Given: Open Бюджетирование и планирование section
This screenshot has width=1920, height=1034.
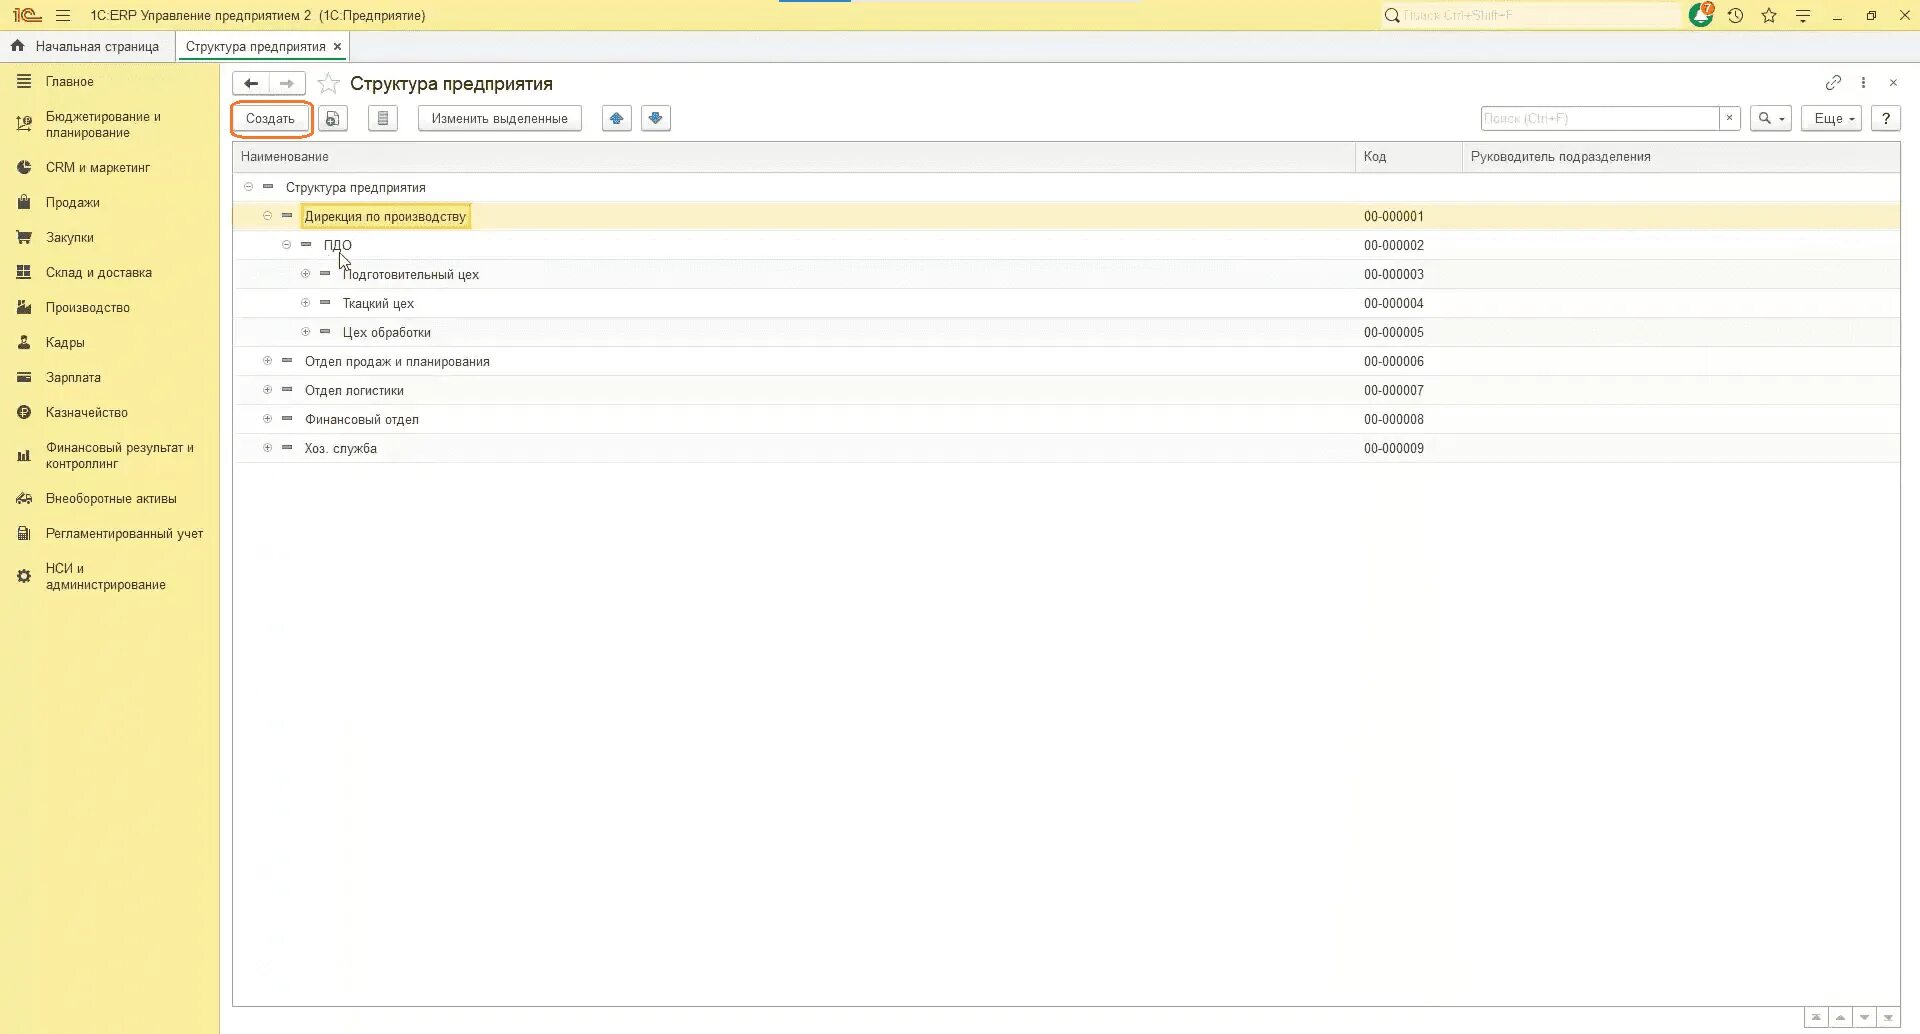Looking at the screenshot, I should click(x=103, y=124).
